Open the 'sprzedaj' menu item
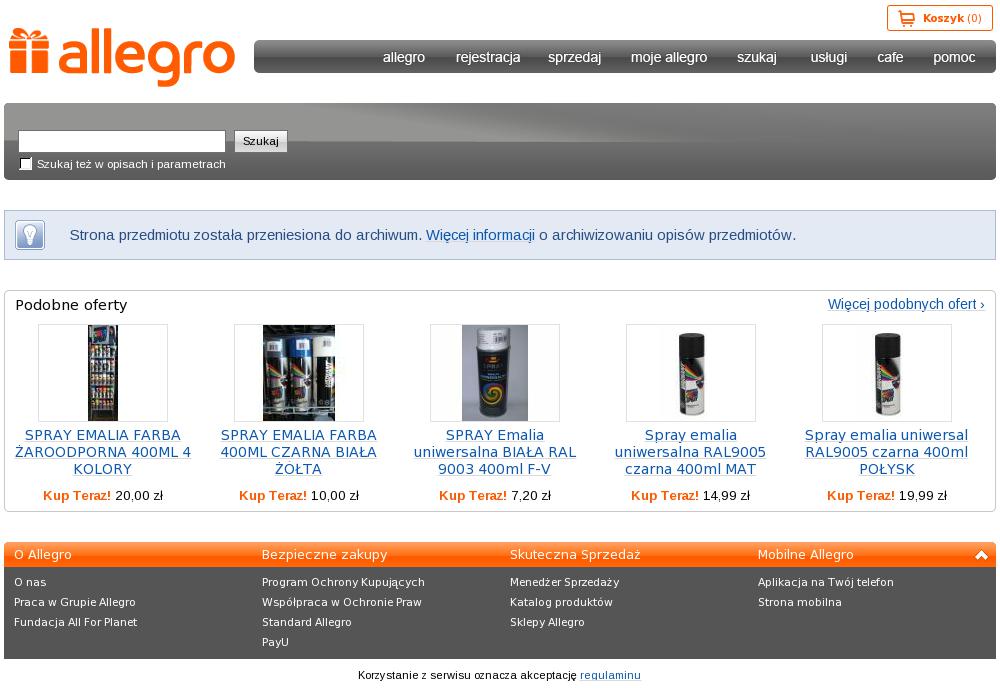Viewport: 1000px width, 695px height. pyautogui.click(x=575, y=57)
